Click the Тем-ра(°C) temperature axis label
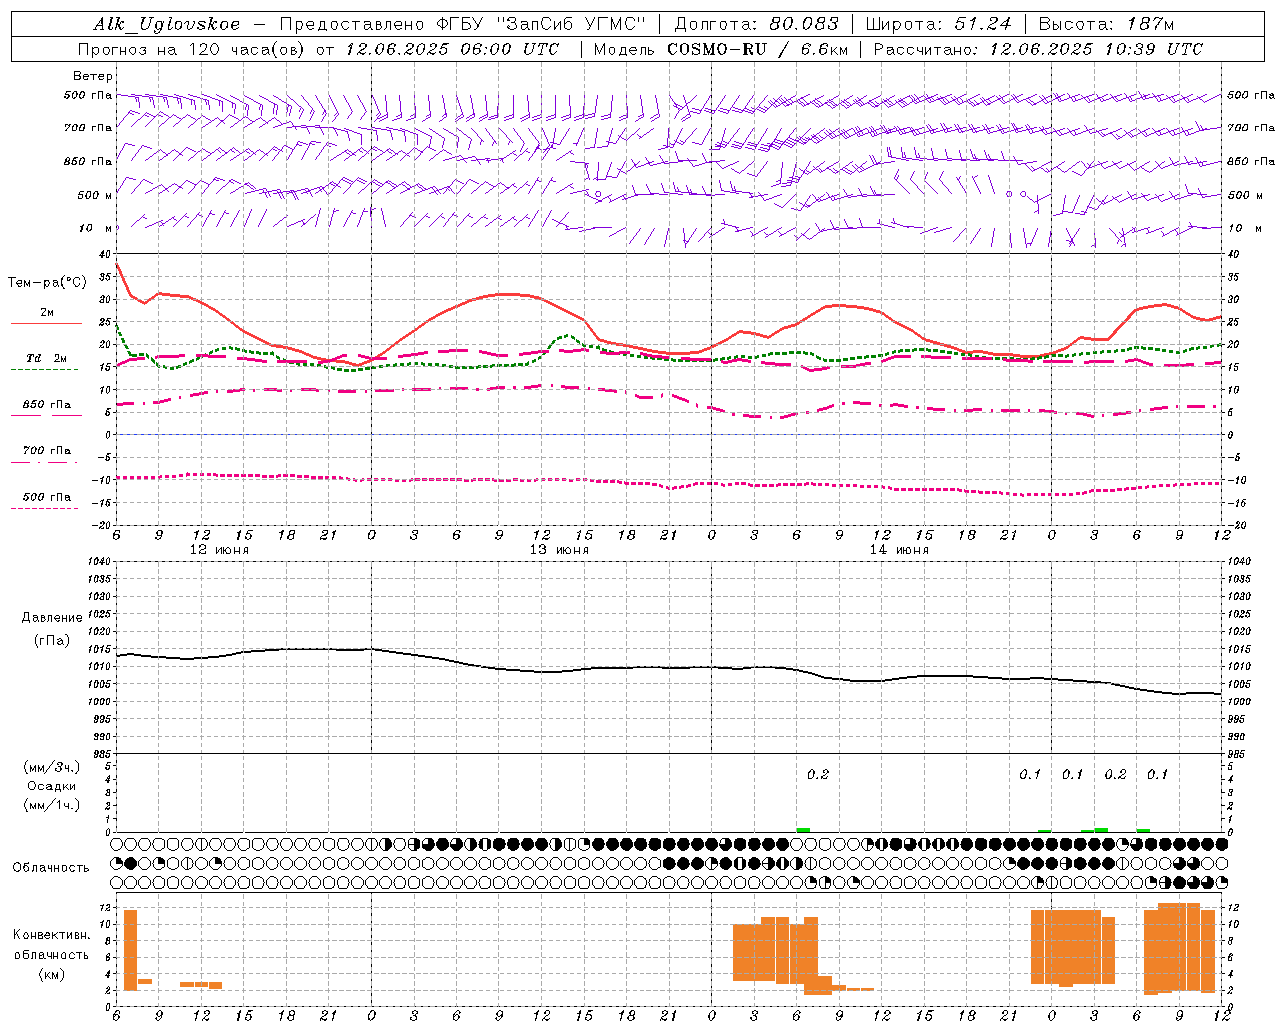Viewport: 1280px width, 1024px height. coord(47,283)
